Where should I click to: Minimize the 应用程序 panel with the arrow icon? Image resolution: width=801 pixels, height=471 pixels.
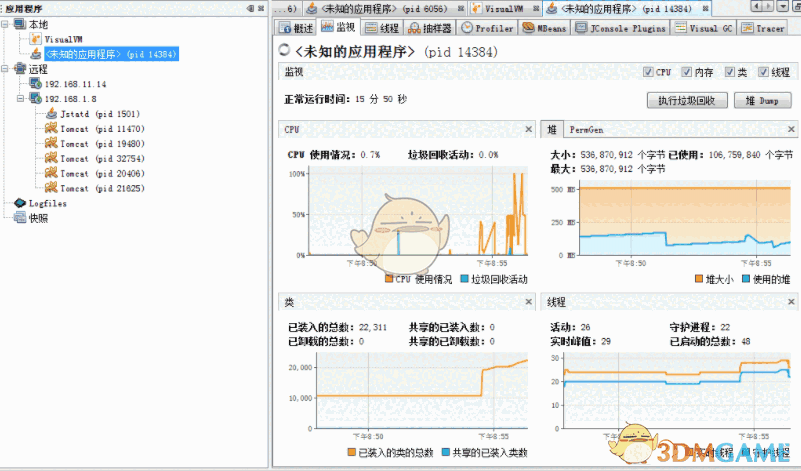tap(250, 8)
